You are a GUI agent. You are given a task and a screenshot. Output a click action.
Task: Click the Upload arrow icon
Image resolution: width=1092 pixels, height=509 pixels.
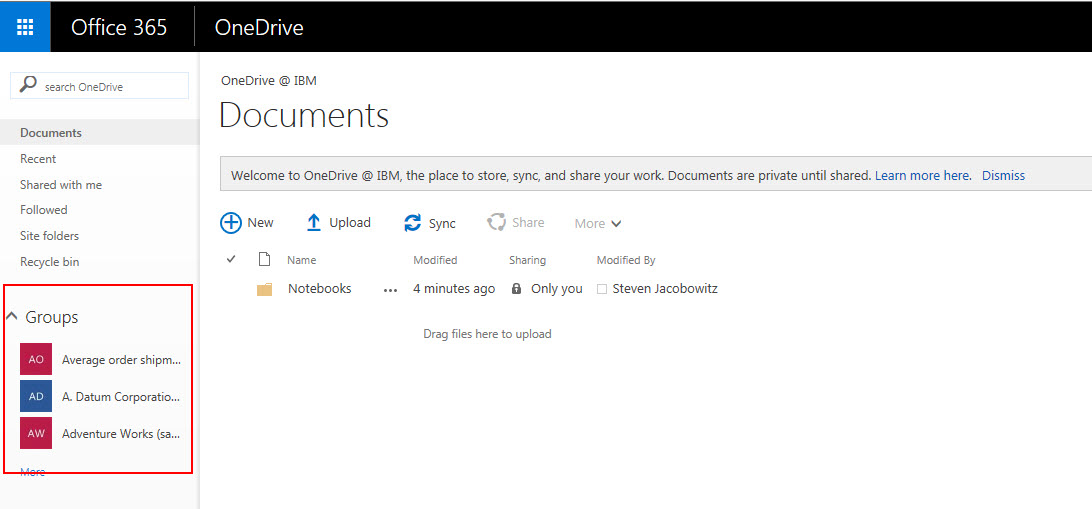point(314,223)
